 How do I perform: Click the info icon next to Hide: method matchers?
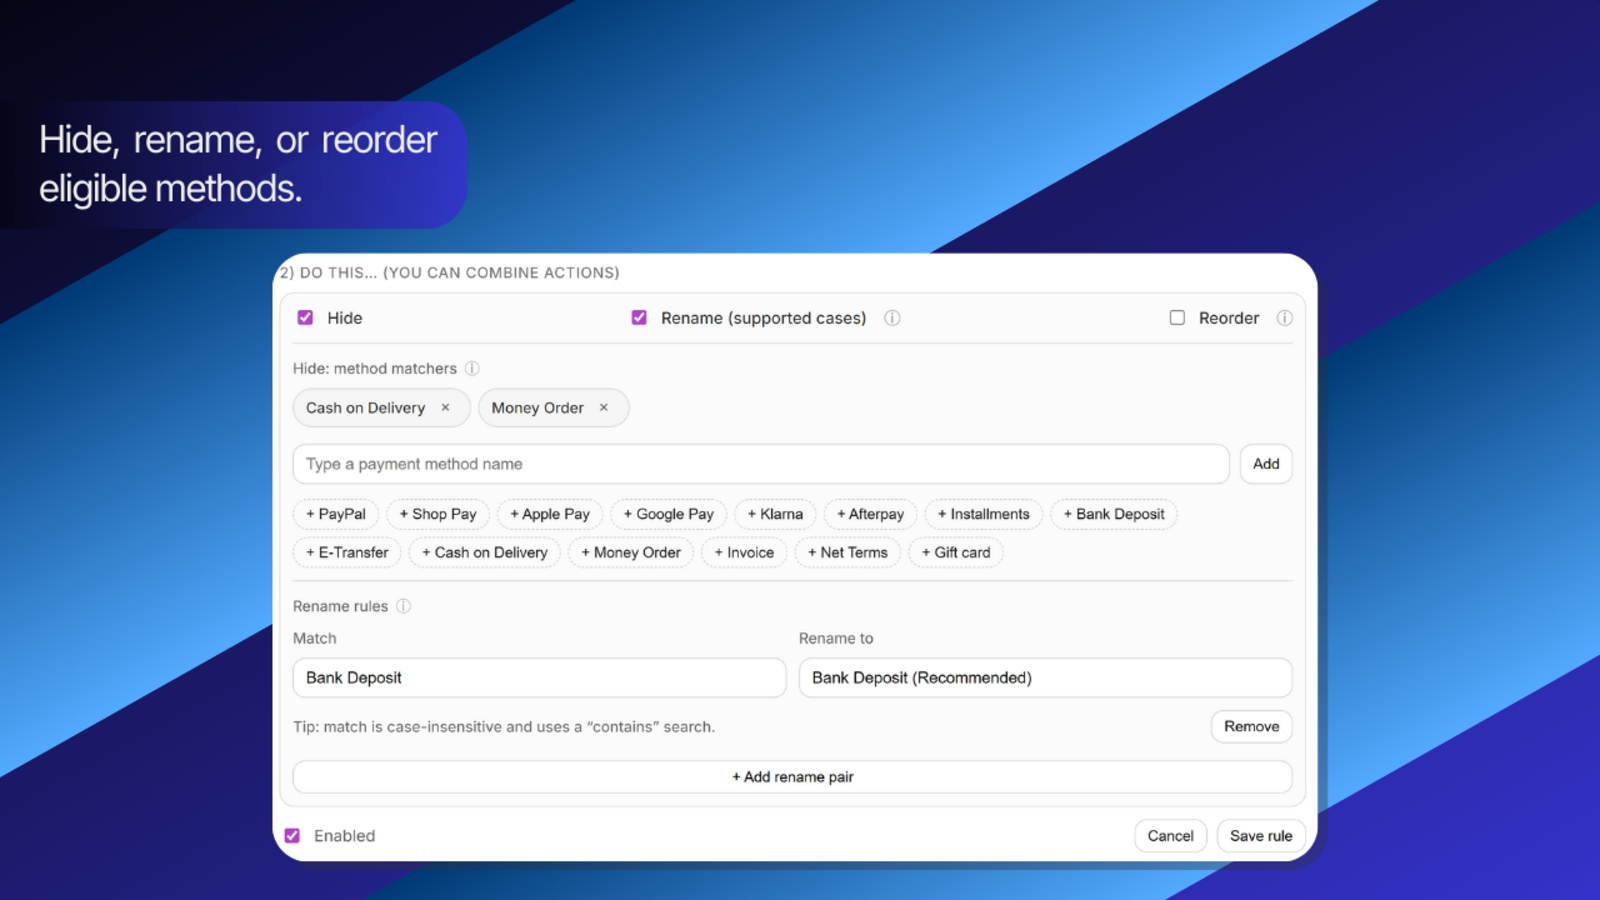click(x=470, y=368)
